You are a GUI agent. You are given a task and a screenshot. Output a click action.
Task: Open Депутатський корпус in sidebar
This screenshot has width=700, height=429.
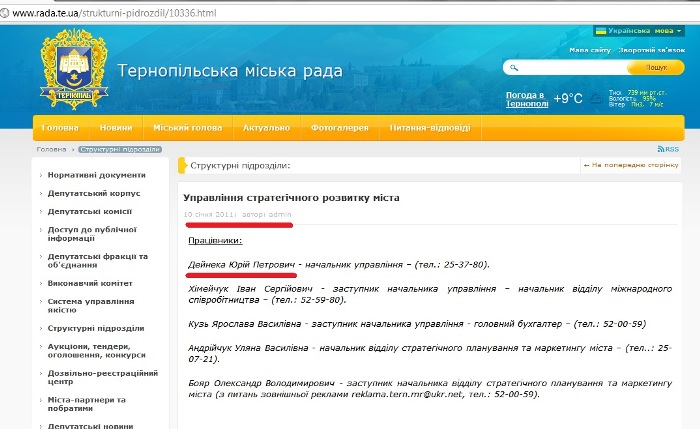[x=94, y=193]
